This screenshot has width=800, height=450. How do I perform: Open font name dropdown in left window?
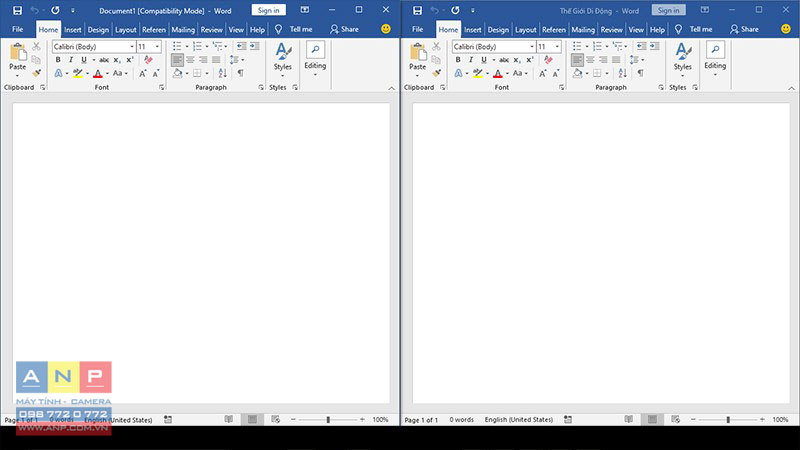point(132,46)
